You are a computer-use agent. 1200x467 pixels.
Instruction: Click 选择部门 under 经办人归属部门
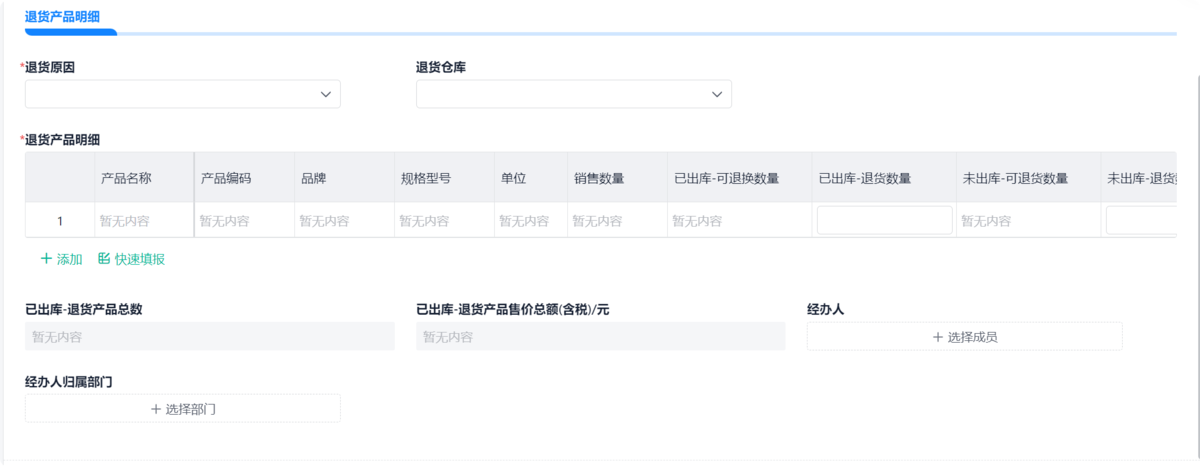[183, 409]
